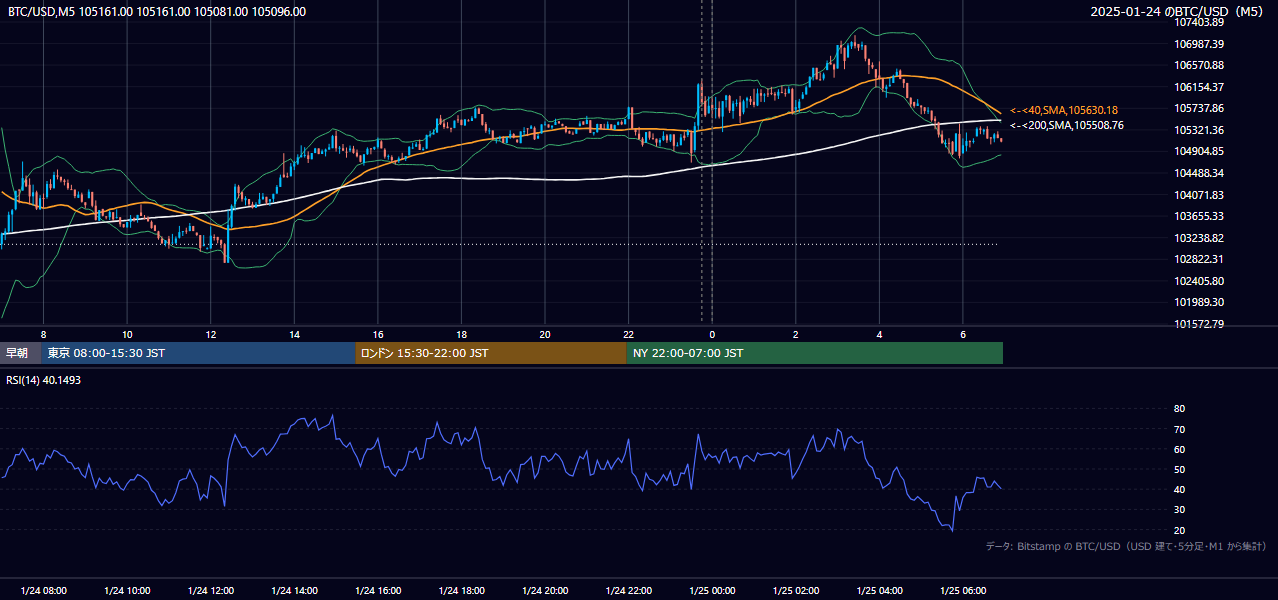Click the price axis value 101989.30

[x=1200, y=302]
